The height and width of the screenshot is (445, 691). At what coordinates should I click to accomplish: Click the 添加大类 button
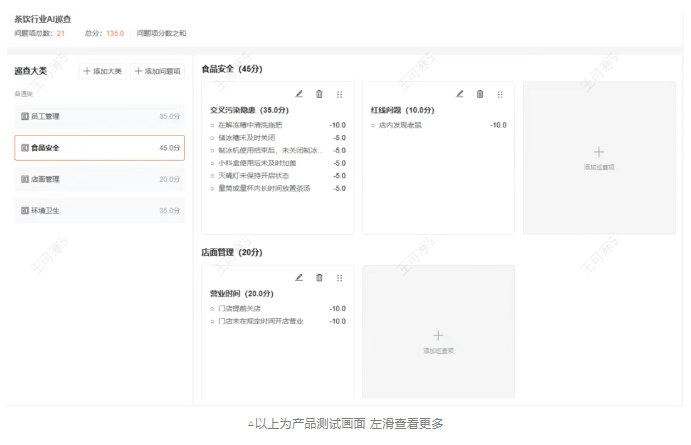(103, 71)
